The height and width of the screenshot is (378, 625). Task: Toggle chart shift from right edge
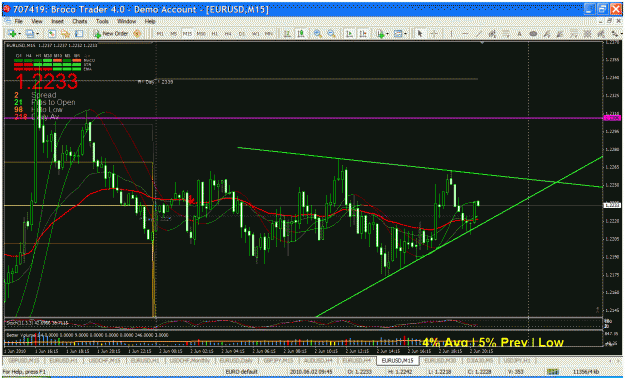[363, 34]
